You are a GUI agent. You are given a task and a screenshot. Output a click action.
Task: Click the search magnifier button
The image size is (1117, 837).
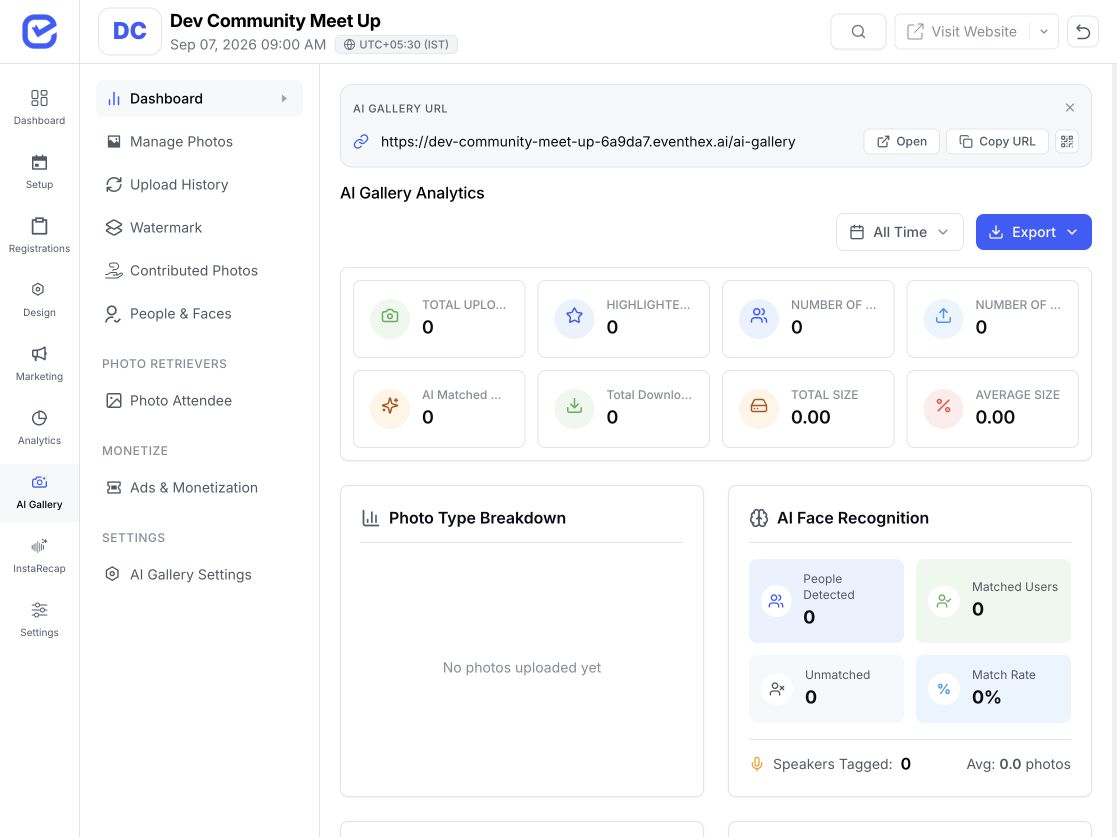click(858, 31)
